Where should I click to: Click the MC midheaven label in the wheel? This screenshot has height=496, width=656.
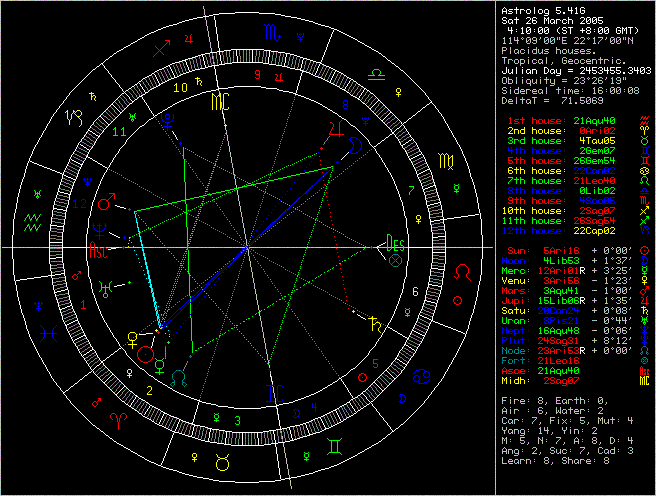pos(219,102)
